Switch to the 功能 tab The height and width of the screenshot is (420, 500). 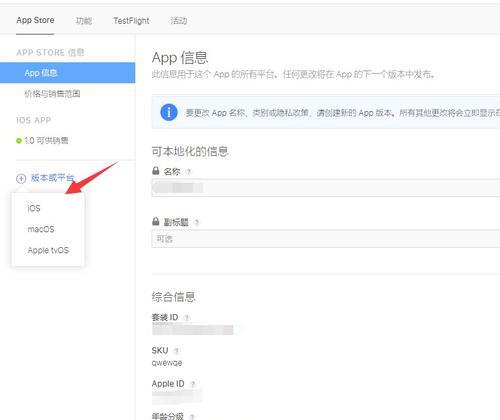pos(83,21)
